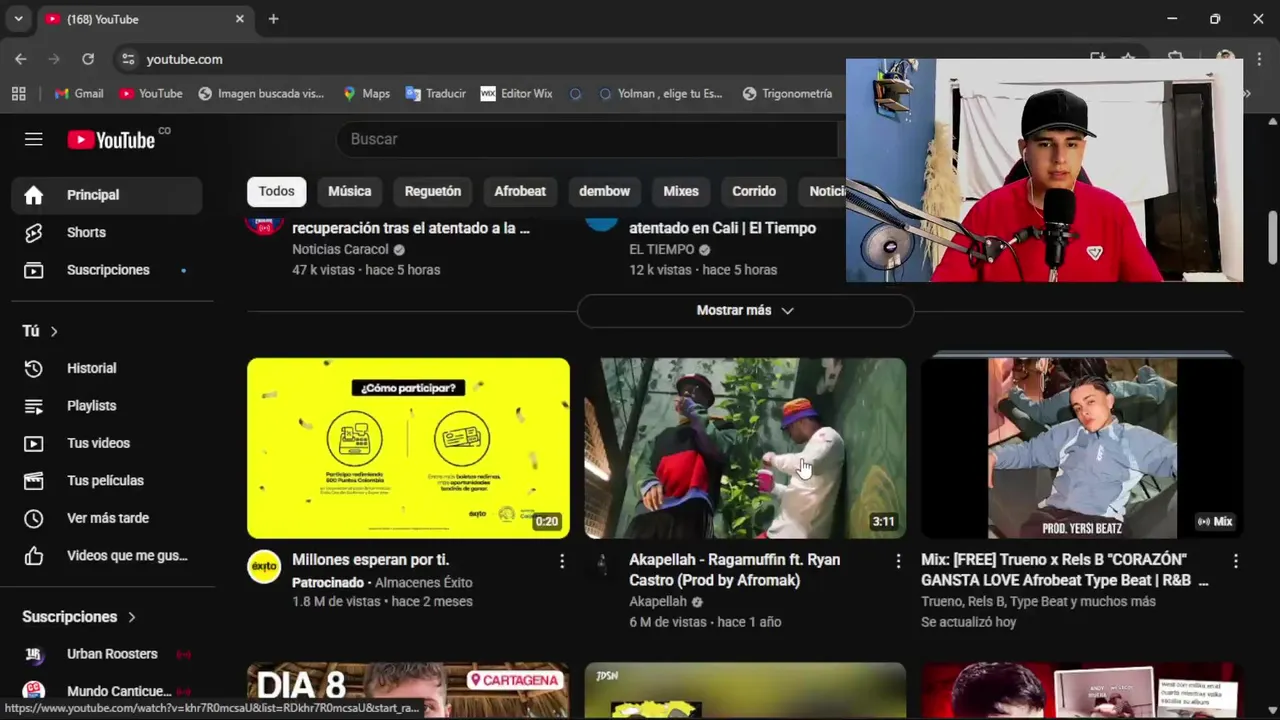Open Imagen buscada bookmark

pos(261,93)
